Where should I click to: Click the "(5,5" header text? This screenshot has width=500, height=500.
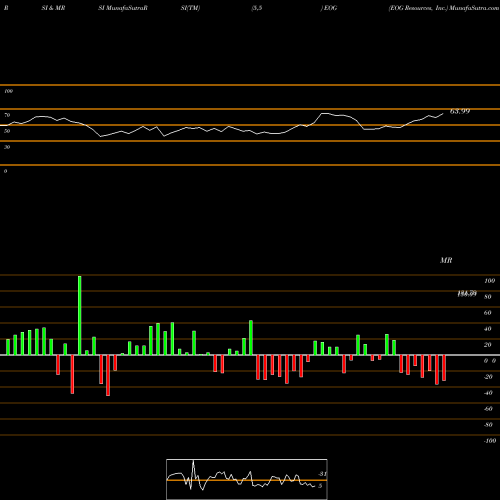(x=256, y=8)
